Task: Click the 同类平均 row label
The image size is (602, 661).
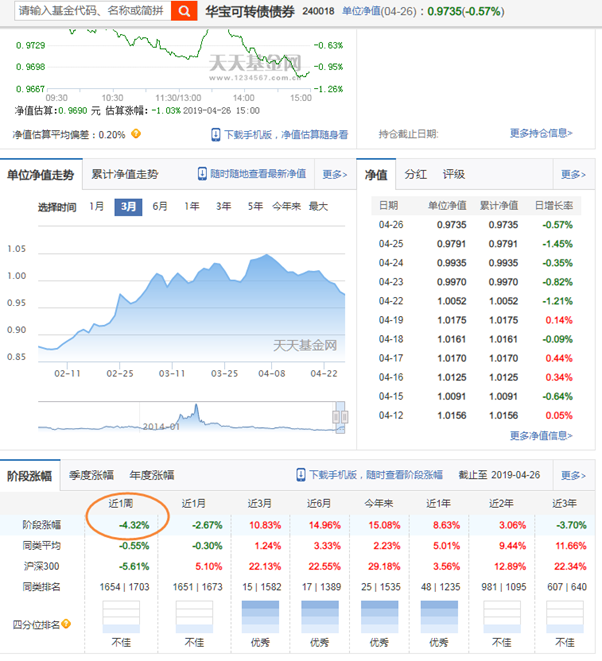Action: click(41, 545)
